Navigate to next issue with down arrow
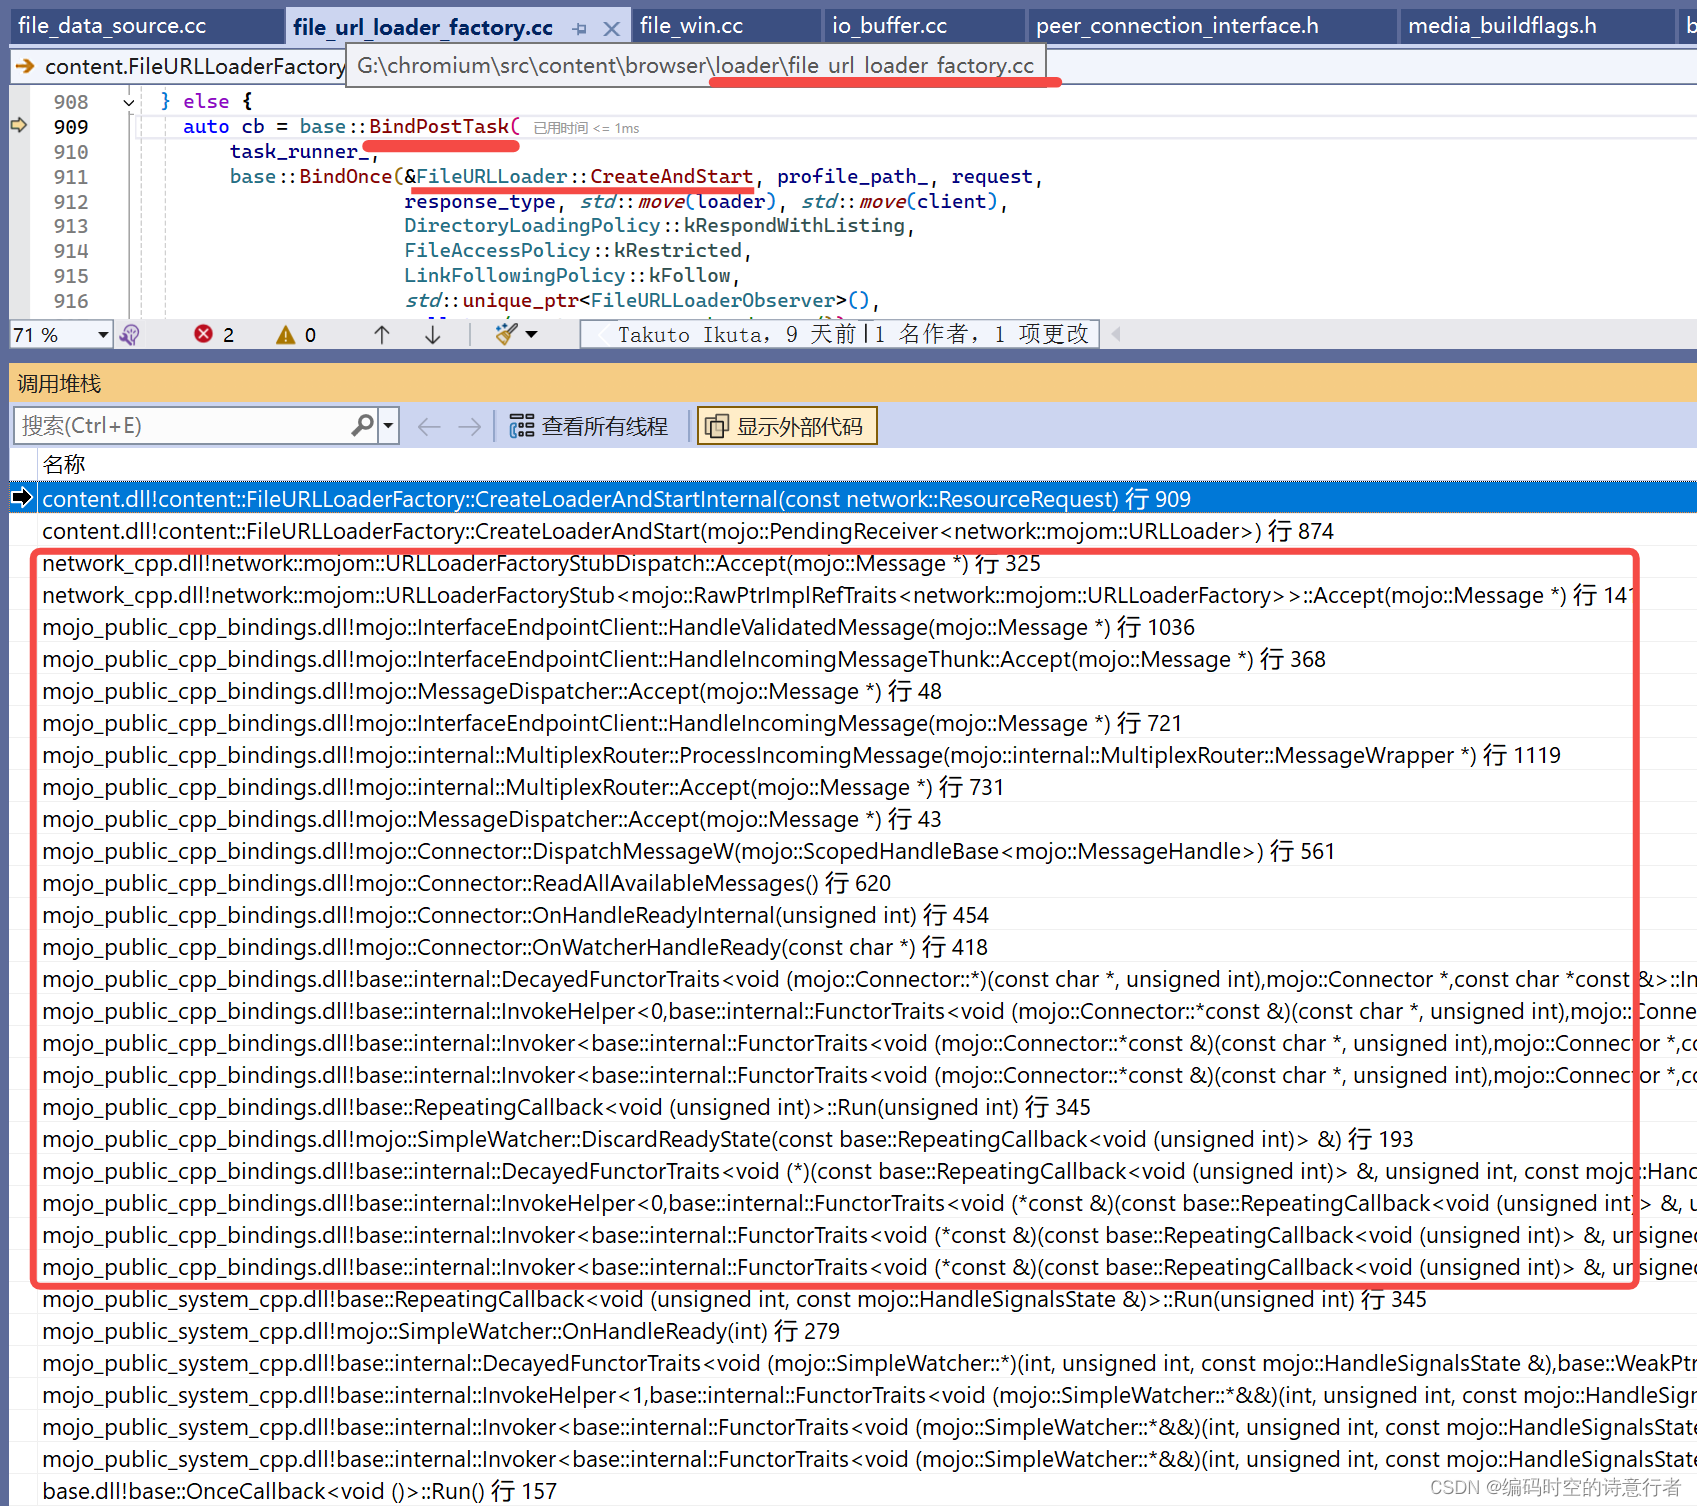Screen dimensions: 1697x1506 click(432, 335)
